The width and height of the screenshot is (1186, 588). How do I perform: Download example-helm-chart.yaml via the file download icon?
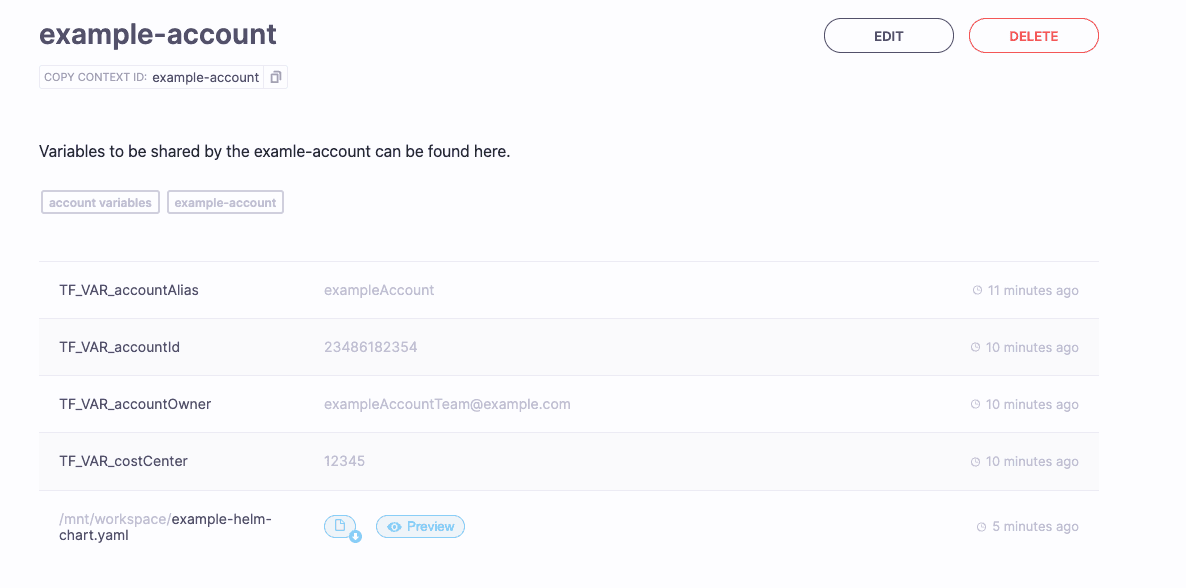pos(340,526)
